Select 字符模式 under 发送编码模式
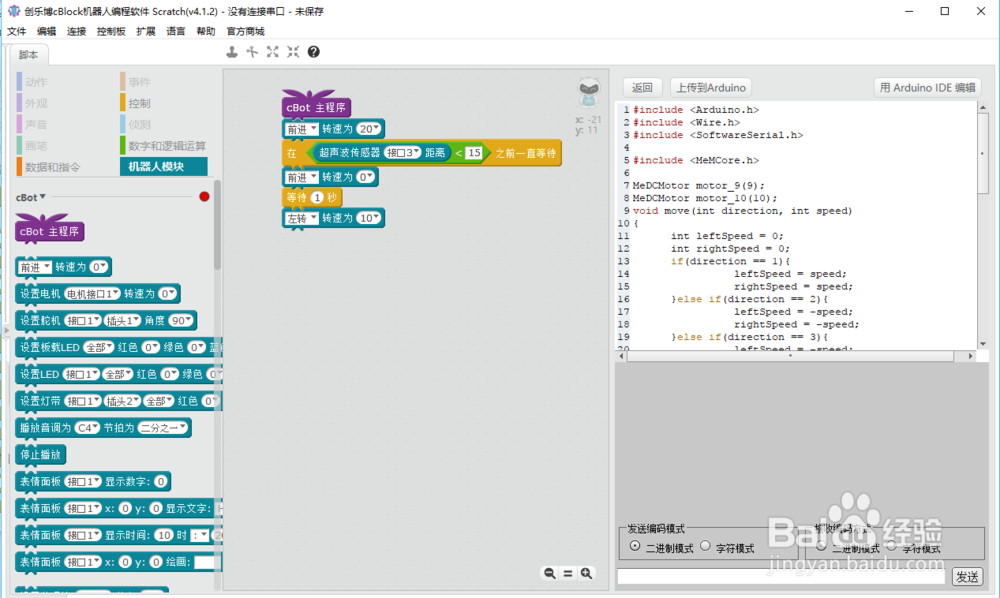The width and height of the screenshot is (1000, 598). tap(705, 546)
